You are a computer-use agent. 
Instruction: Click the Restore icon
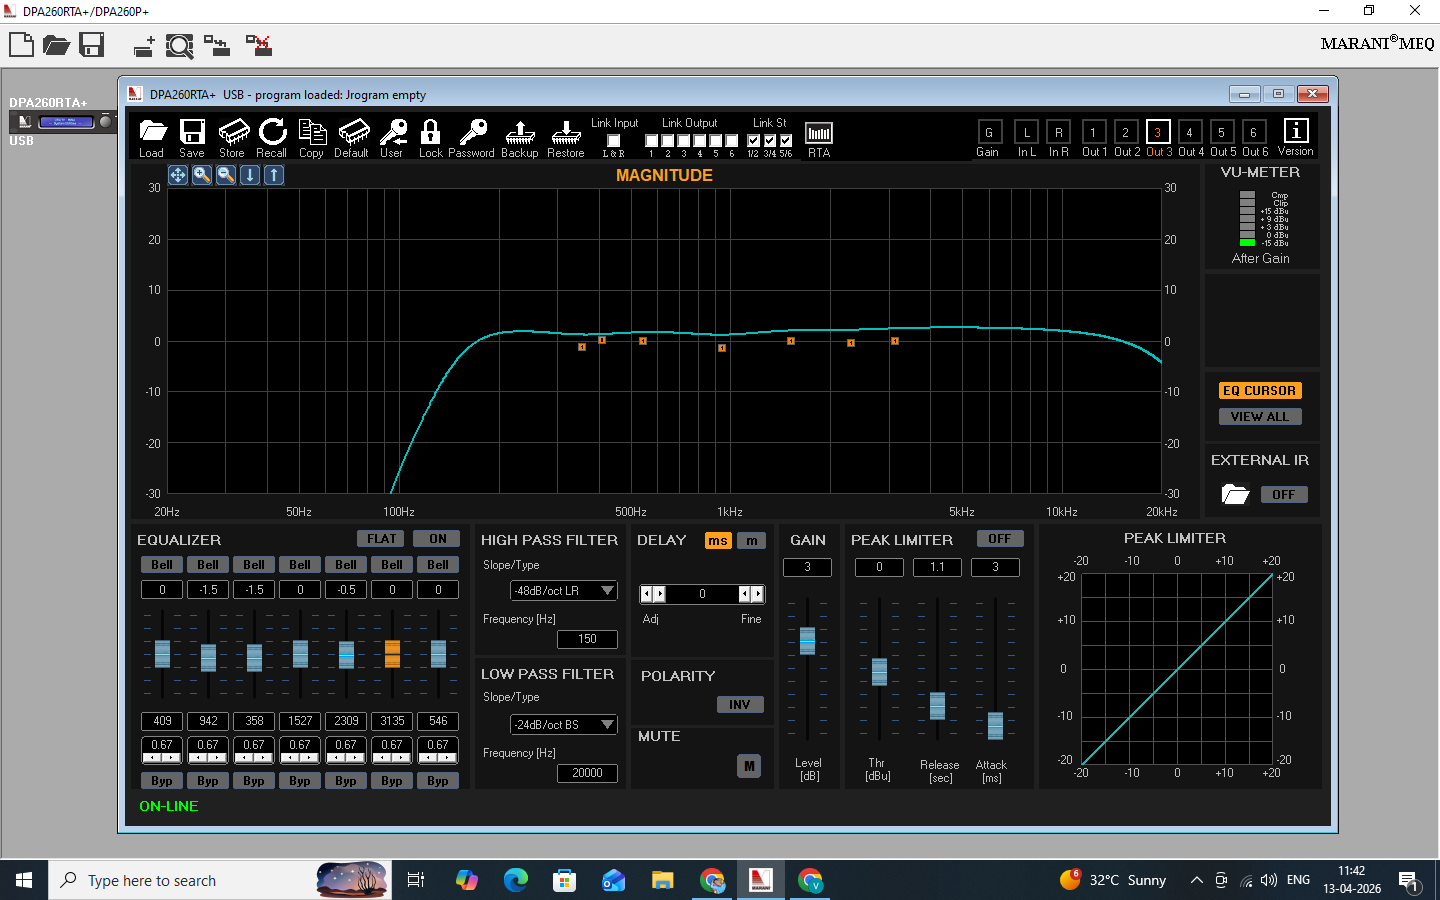click(x=566, y=132)
